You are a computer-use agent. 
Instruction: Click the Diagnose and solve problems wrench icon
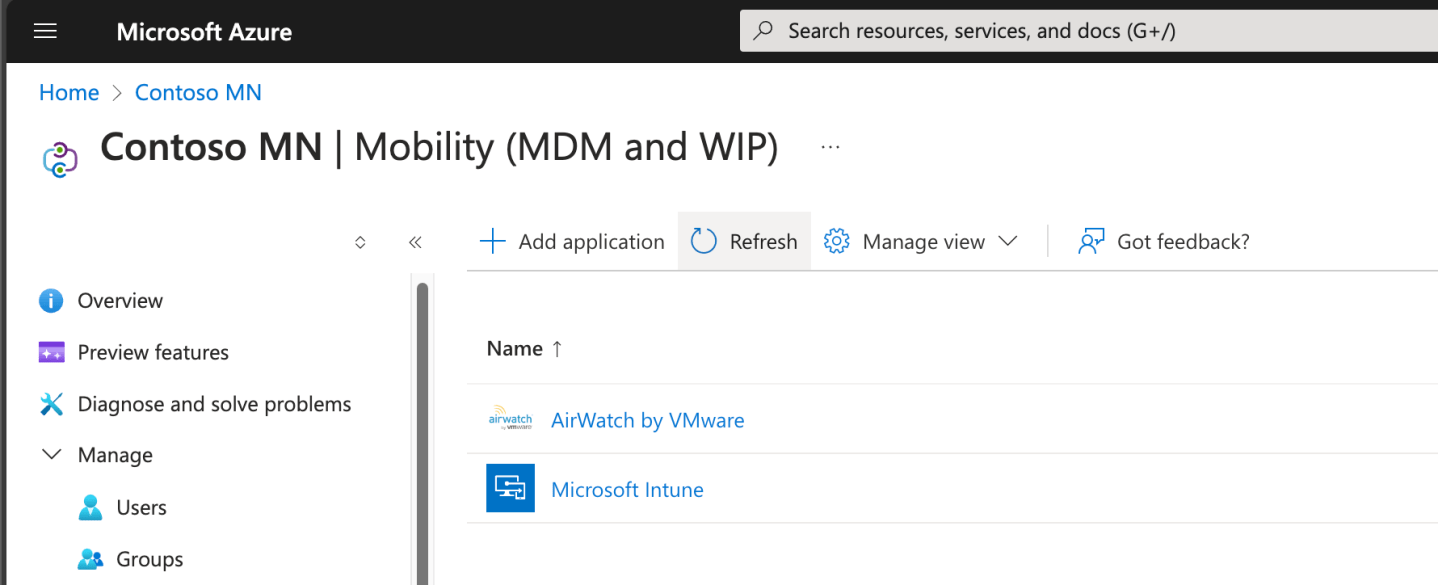[x=50, y=404]
